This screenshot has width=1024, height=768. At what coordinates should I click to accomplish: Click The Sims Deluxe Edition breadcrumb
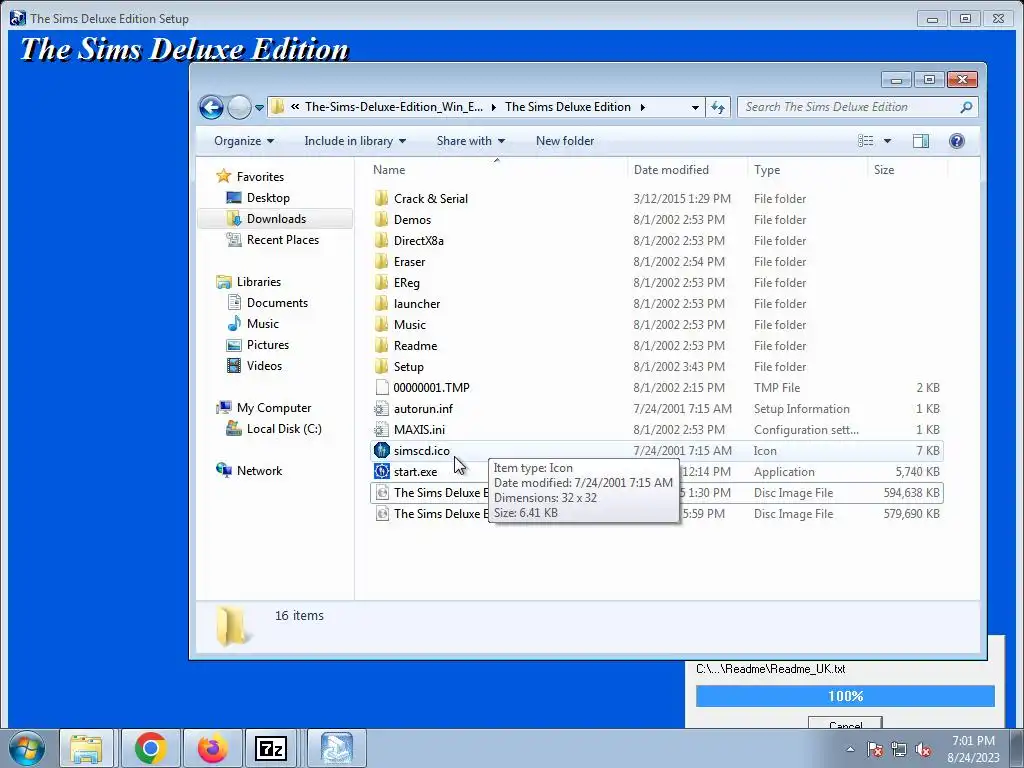[568, 107]
